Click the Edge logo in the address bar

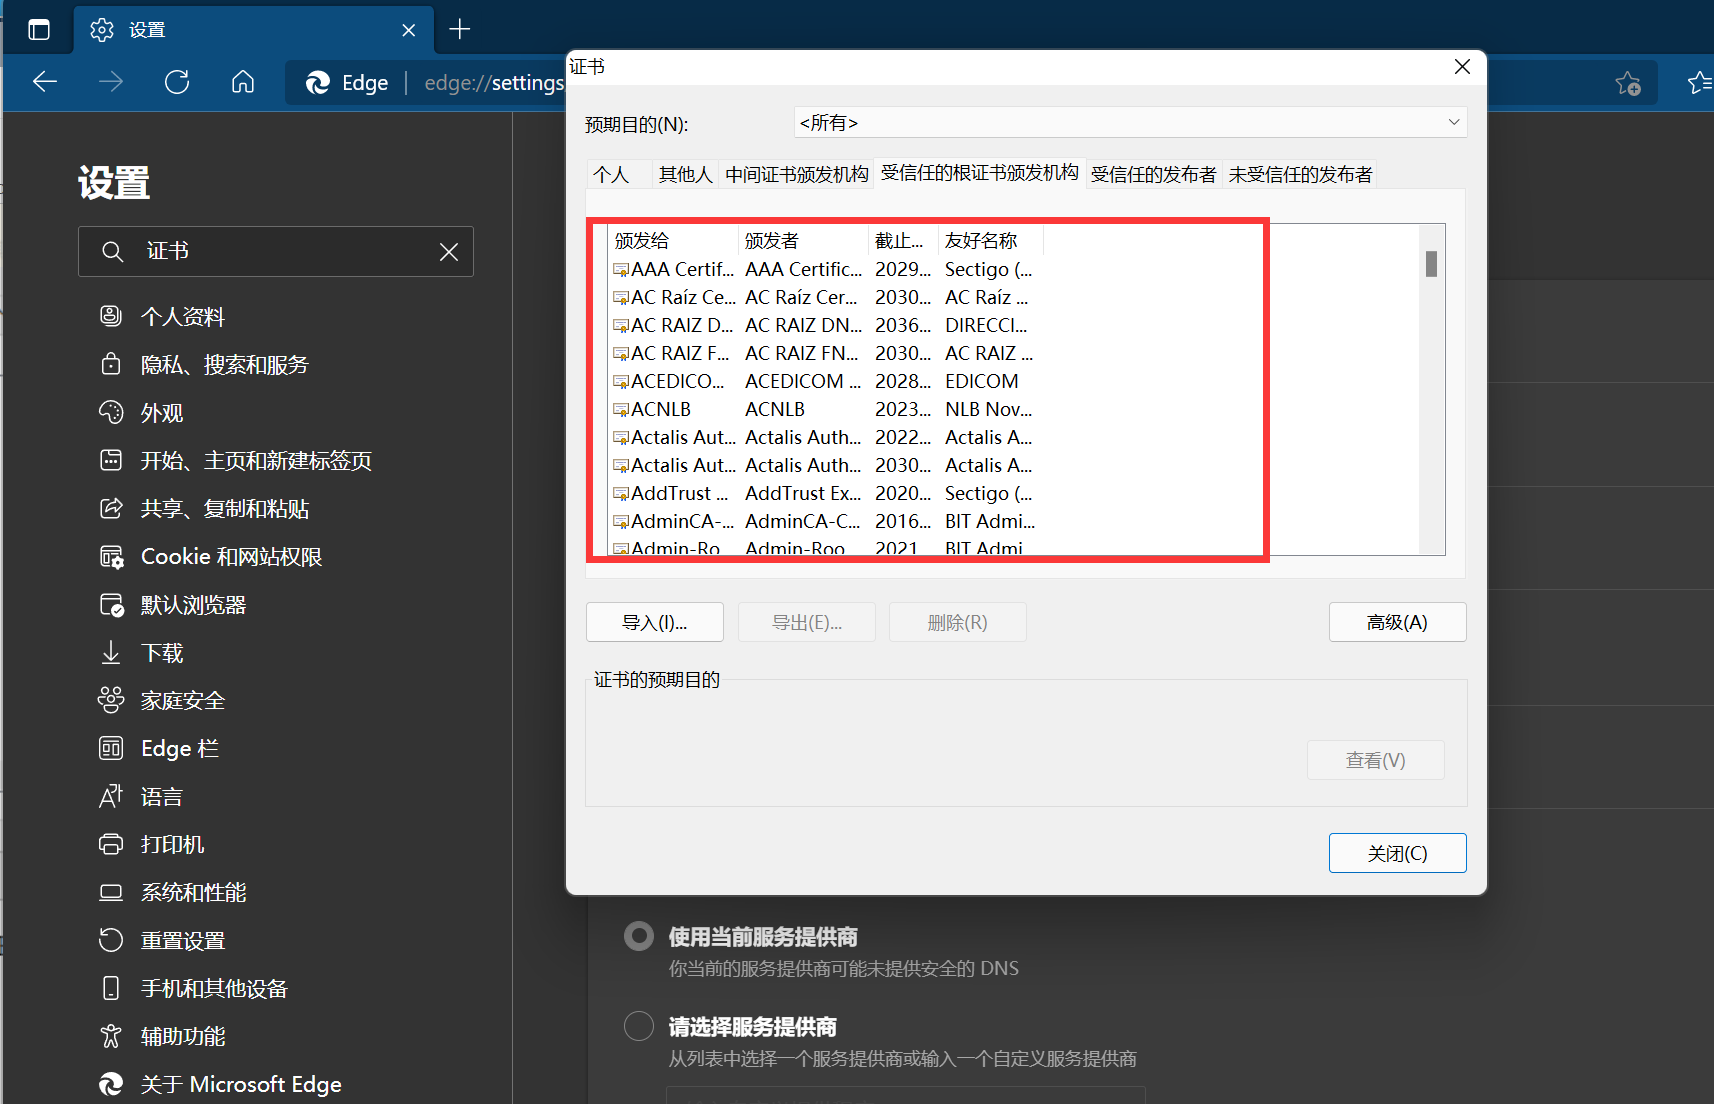(x=318, y=83)
